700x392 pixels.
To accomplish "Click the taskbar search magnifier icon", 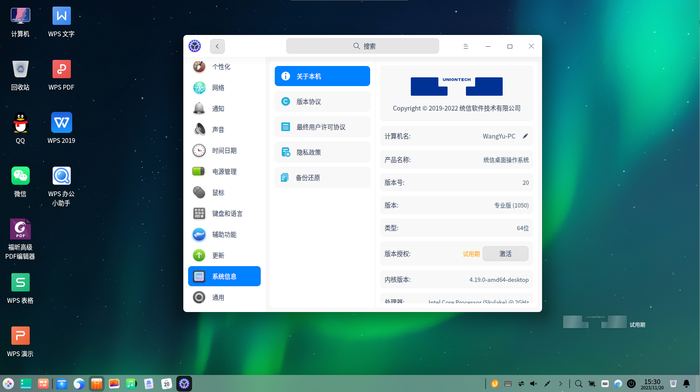I will tap(579, 384).
